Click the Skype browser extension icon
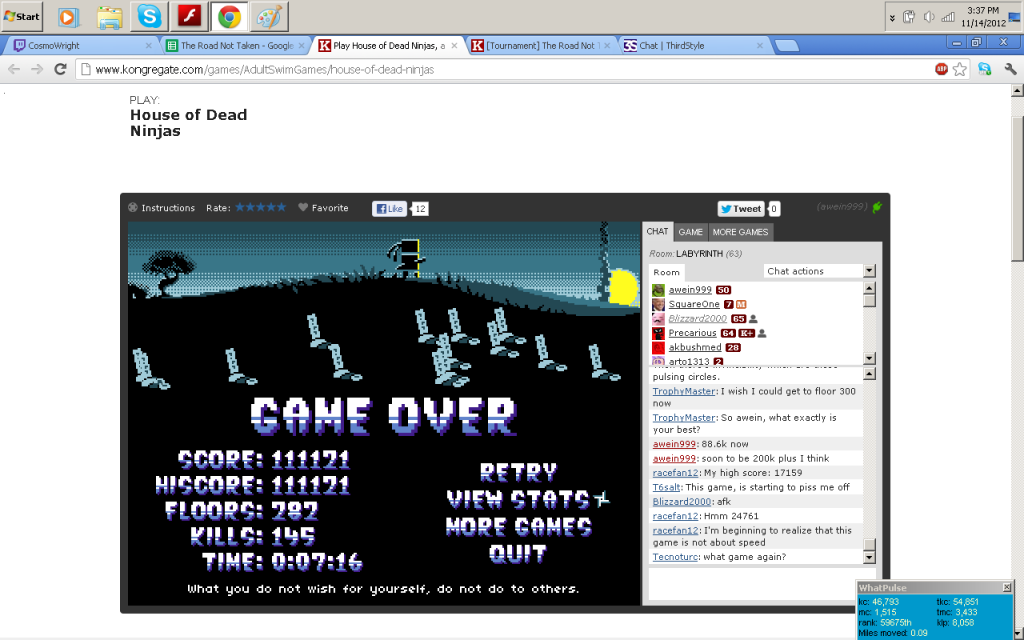Screen dimensions: 1024x640 [985, 69]
